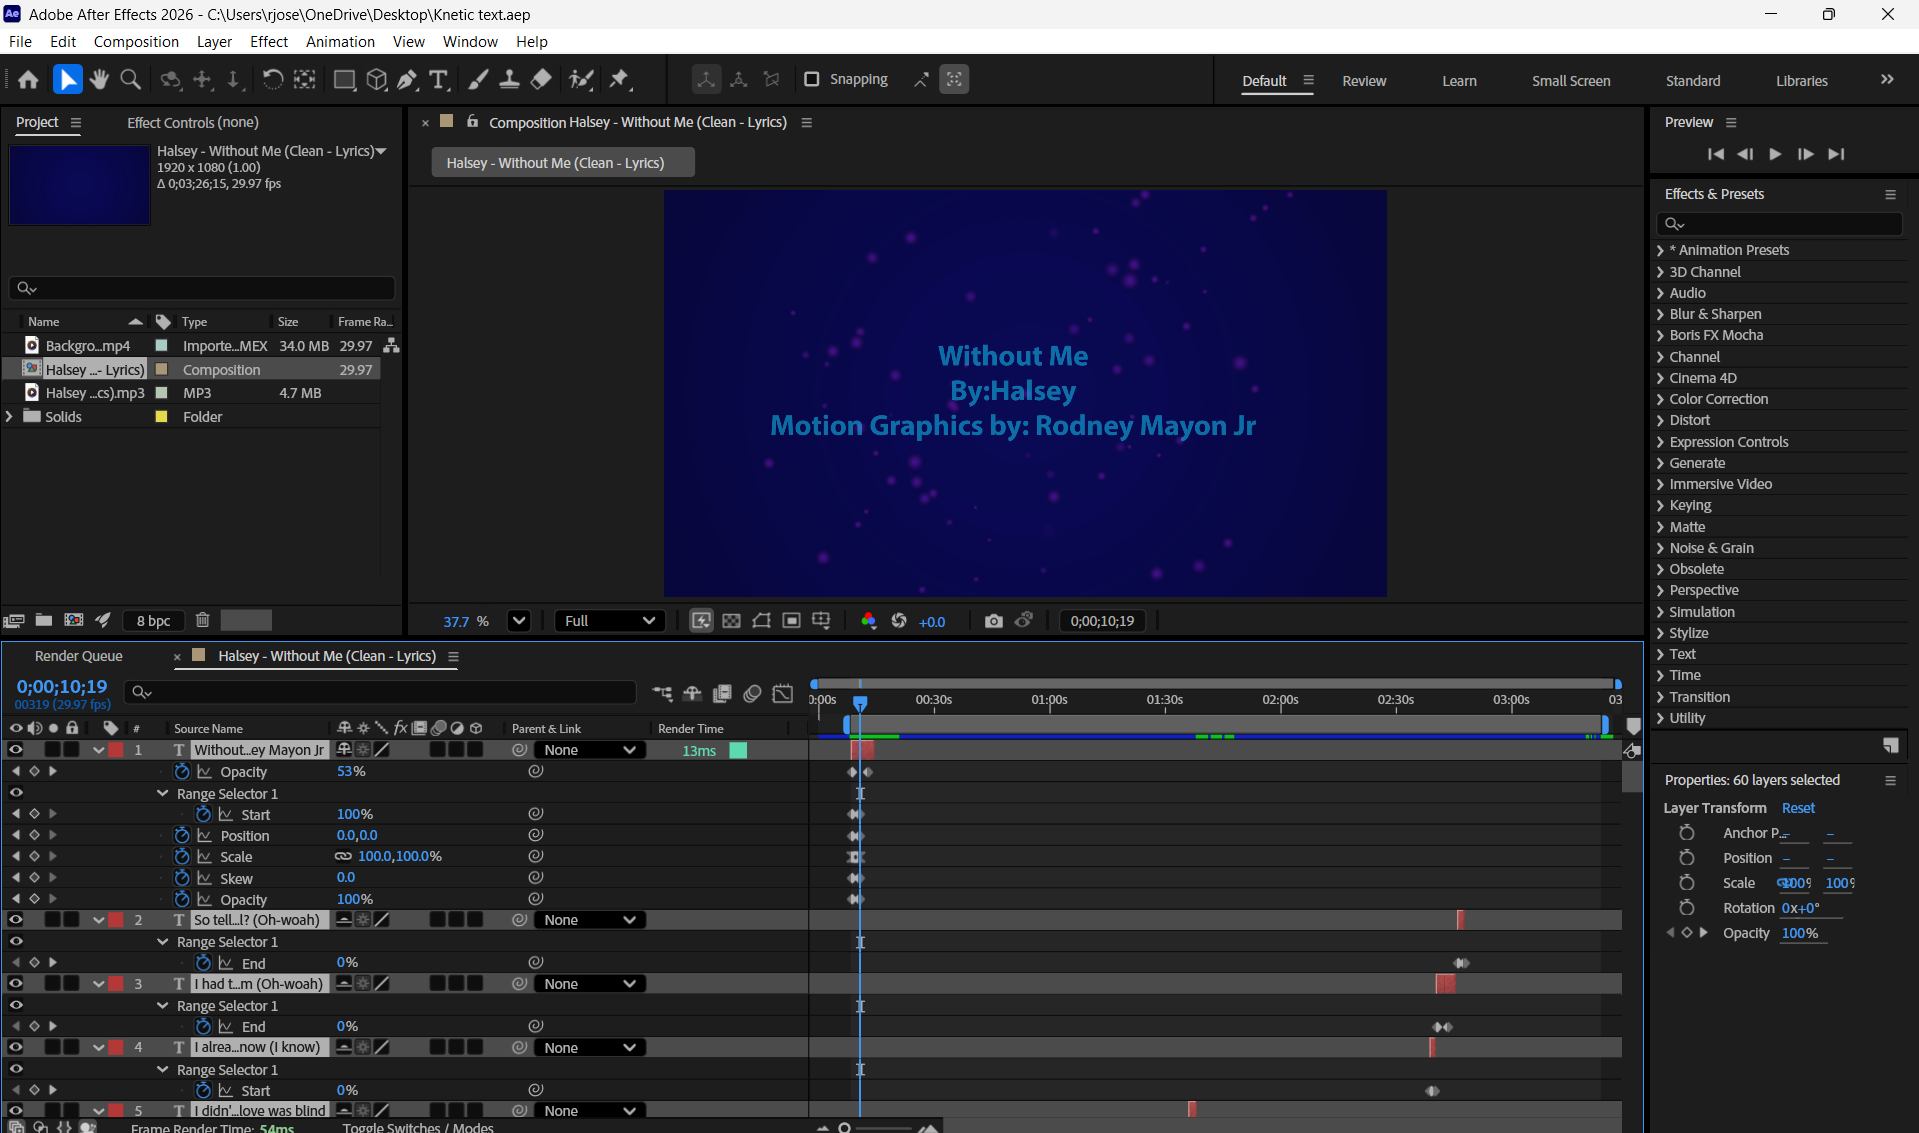Hide layer 3 I had t..m (Oh-woah)

tap(16, 984)
